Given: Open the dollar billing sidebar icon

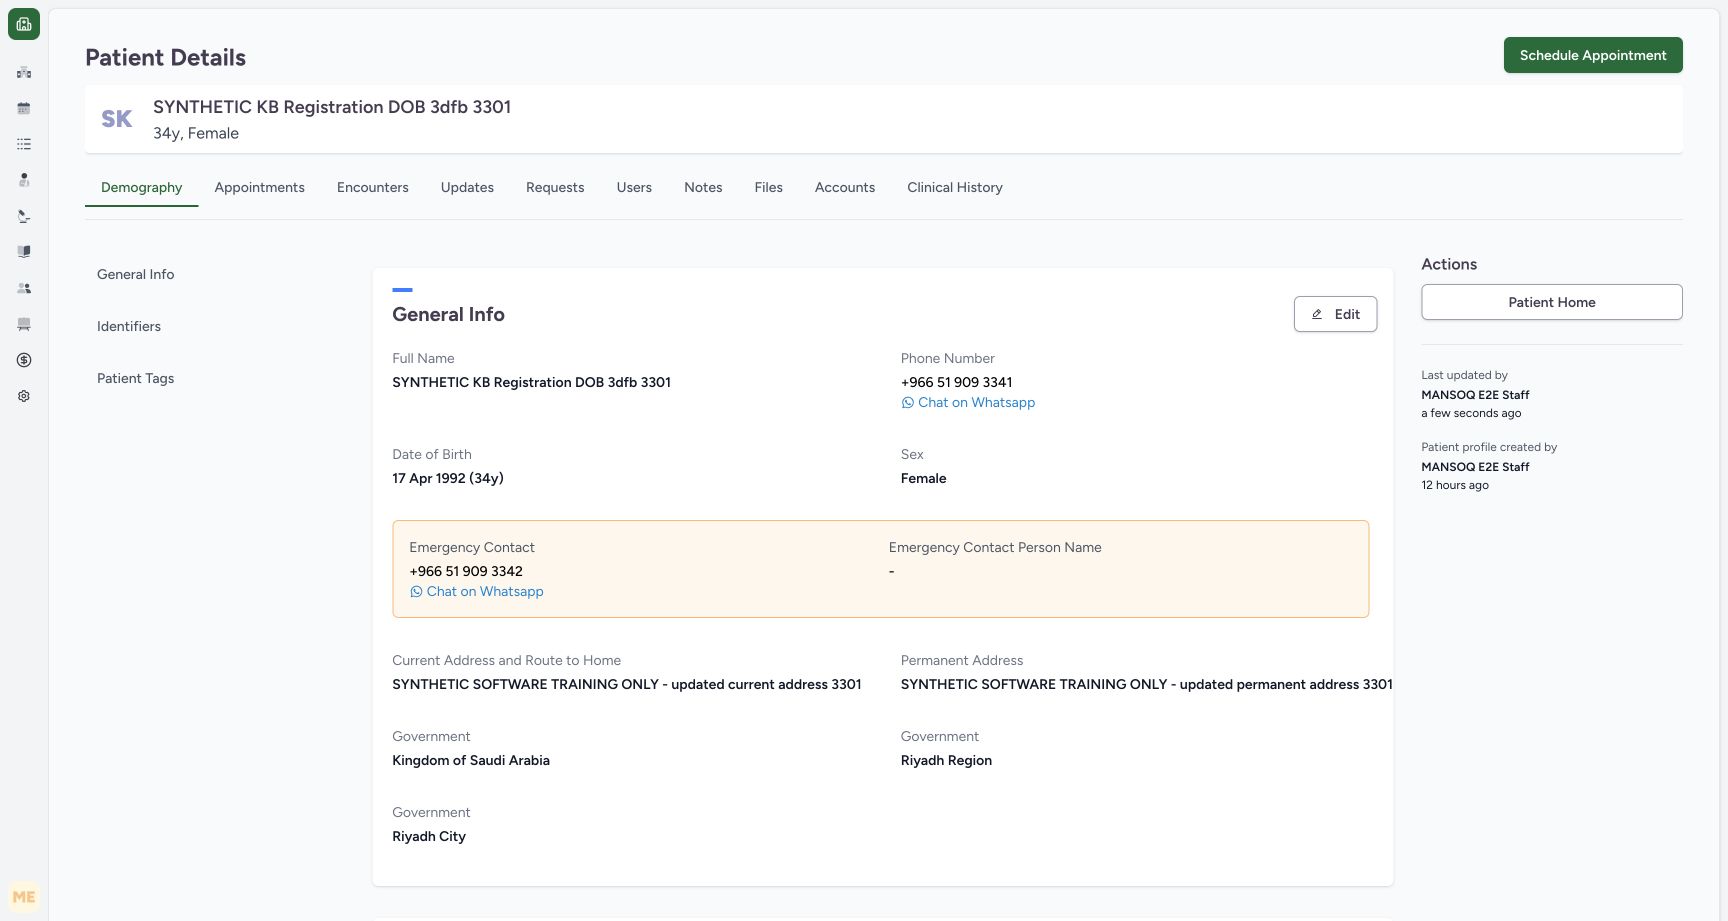Looking at the screenshot, I should pyautogui.click(x=24, y=360).
